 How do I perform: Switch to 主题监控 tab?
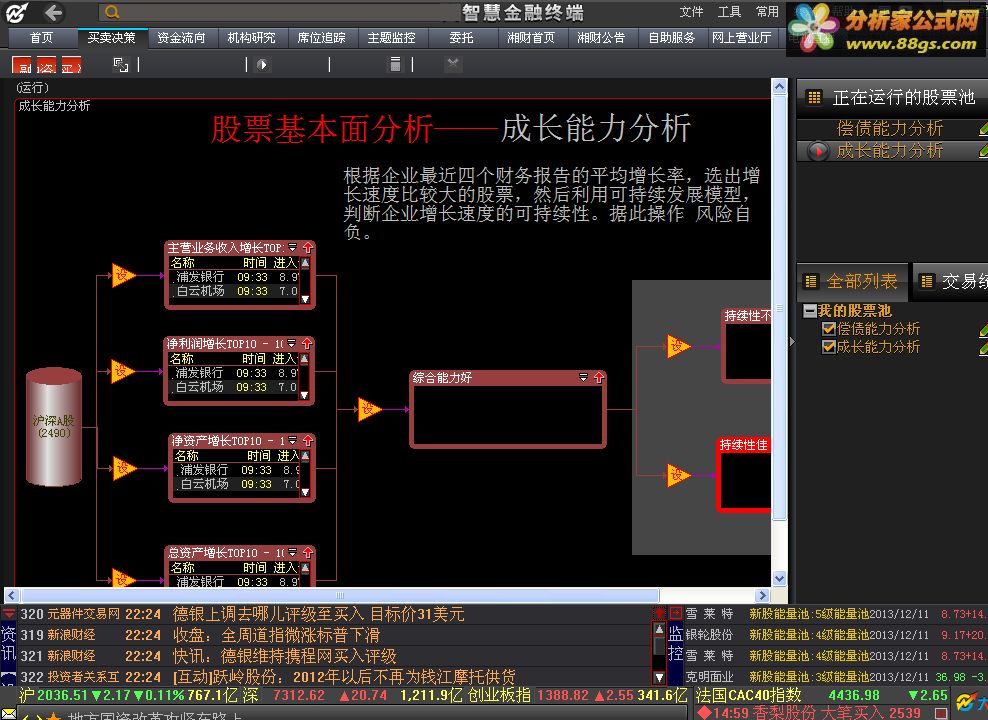[x=391, y=38]
